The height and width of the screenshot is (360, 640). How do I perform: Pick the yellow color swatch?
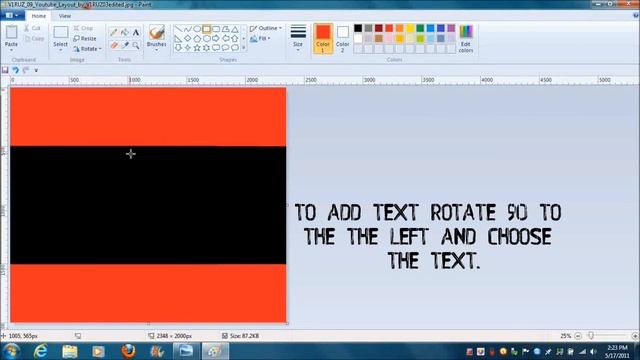click(410, 28)
